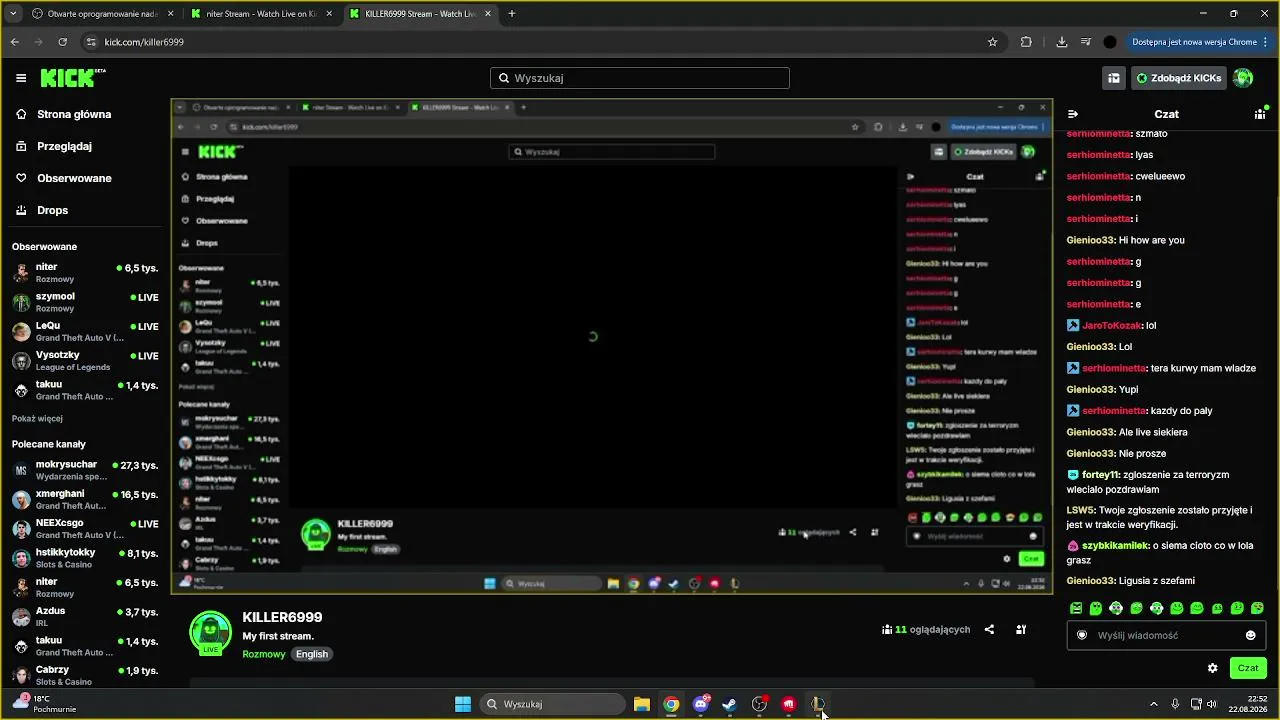Open Strona główna in the sidebar
The image size is (1280, 720).
coord(74,114)
